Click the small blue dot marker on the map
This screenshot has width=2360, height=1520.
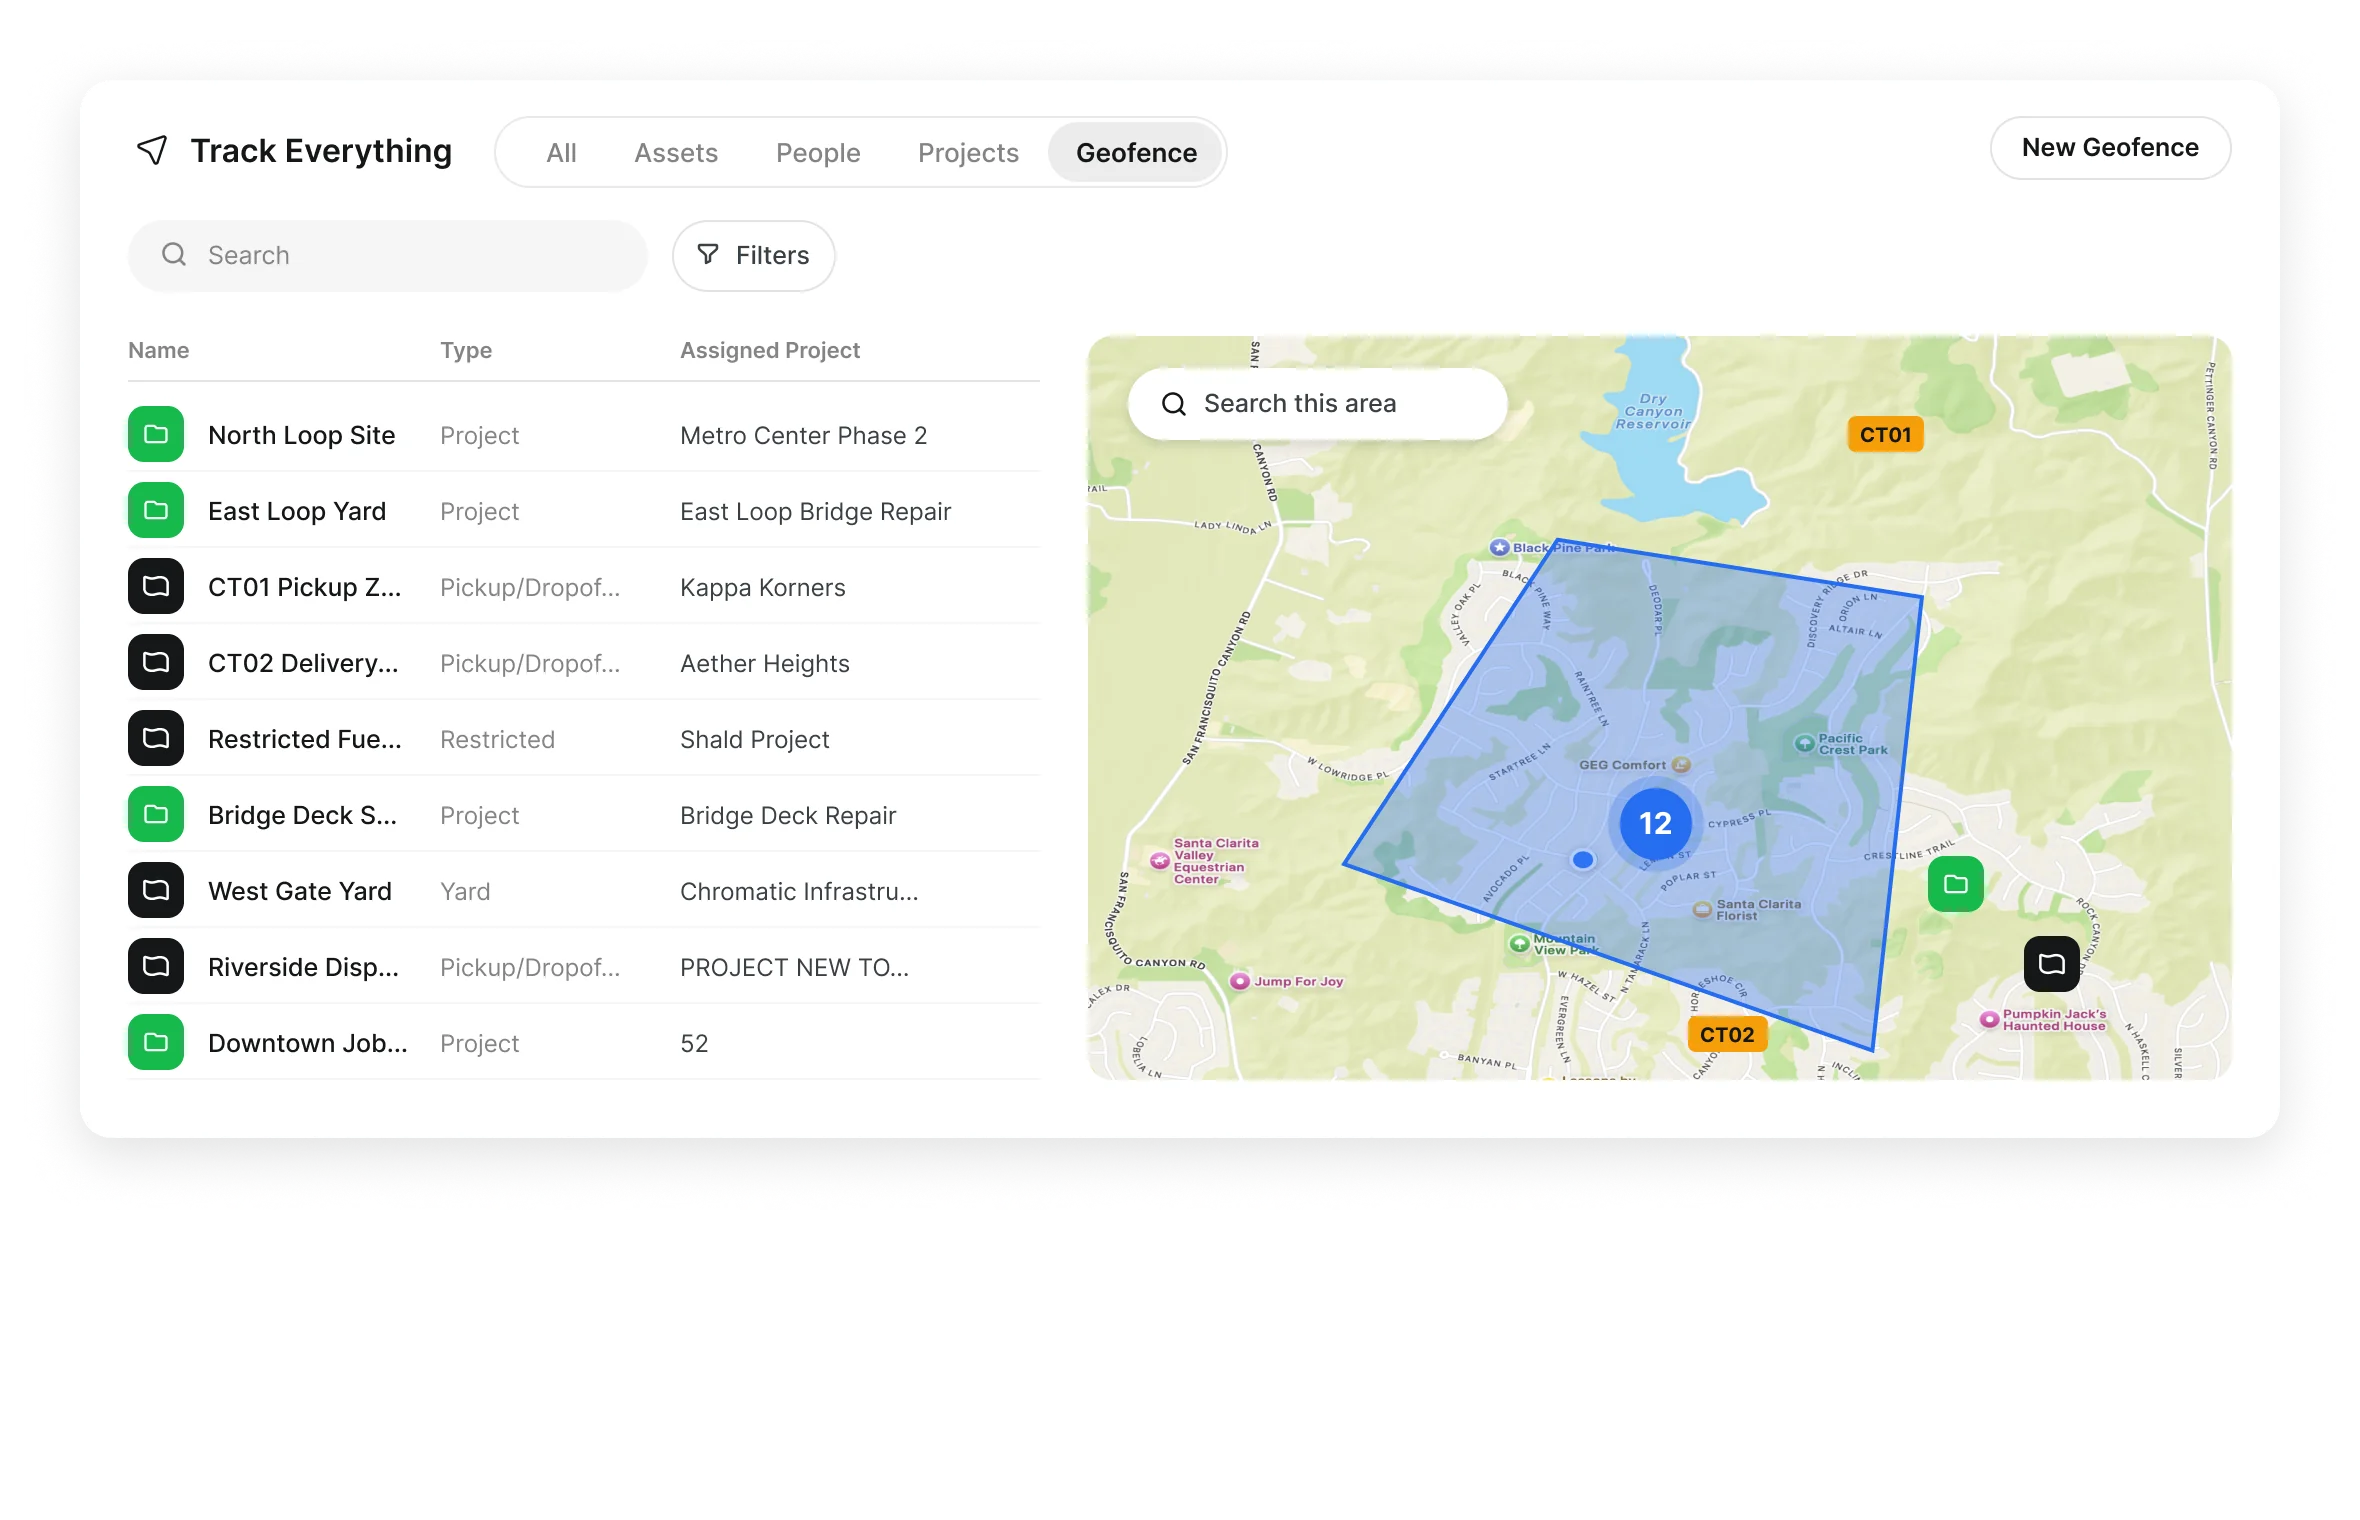click(x=1583, y=859)
